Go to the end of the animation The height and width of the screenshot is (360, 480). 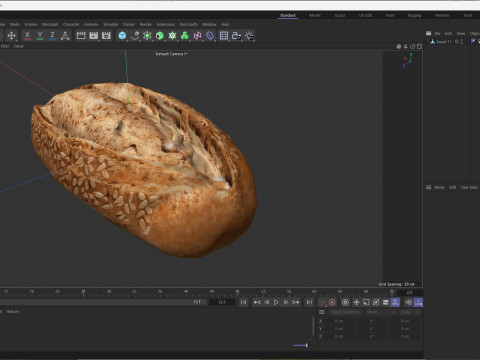[x=309, y=302]
